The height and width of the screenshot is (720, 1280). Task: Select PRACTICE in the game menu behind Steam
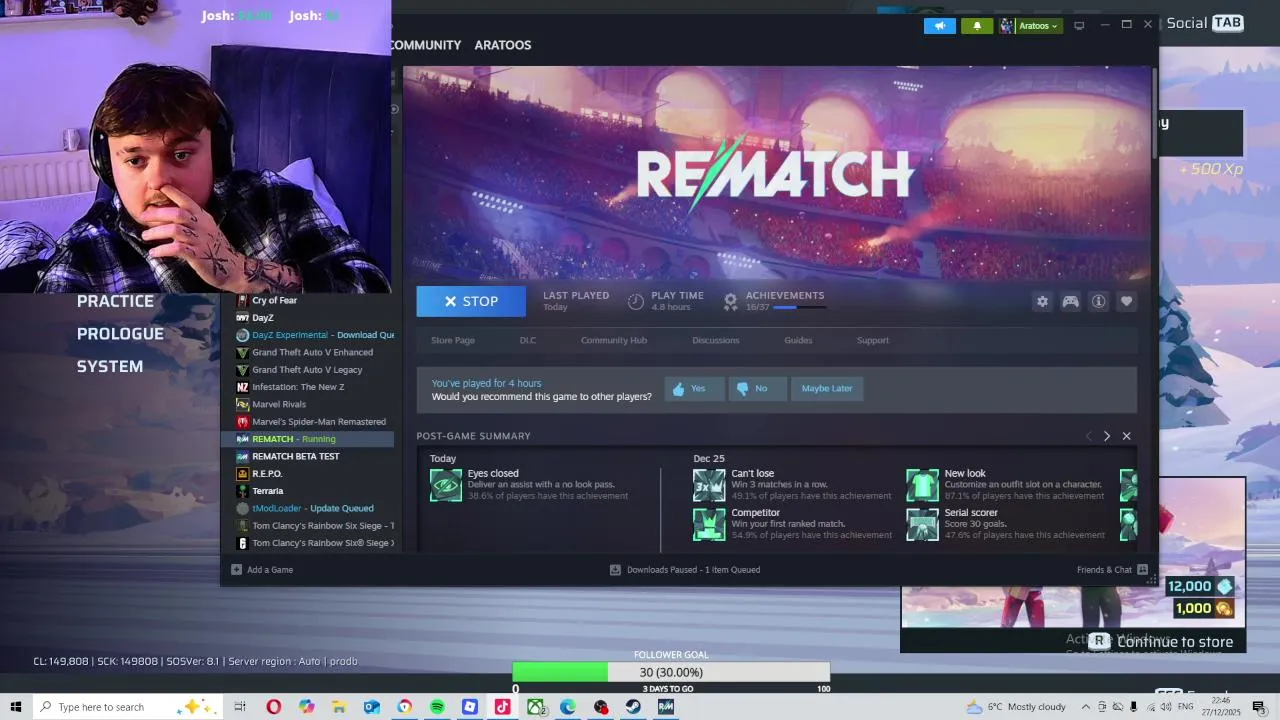115,301
